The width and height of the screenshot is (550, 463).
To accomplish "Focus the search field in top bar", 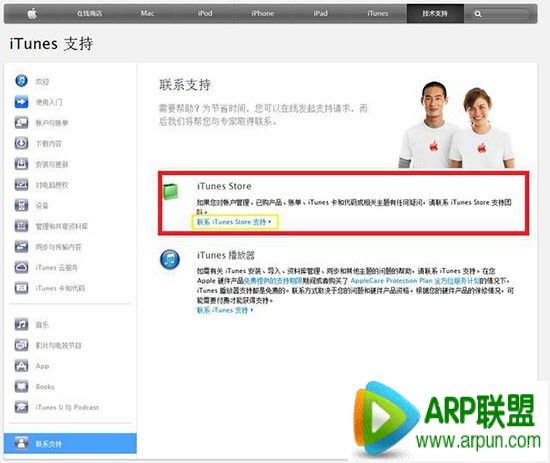I will coord(501,14).
